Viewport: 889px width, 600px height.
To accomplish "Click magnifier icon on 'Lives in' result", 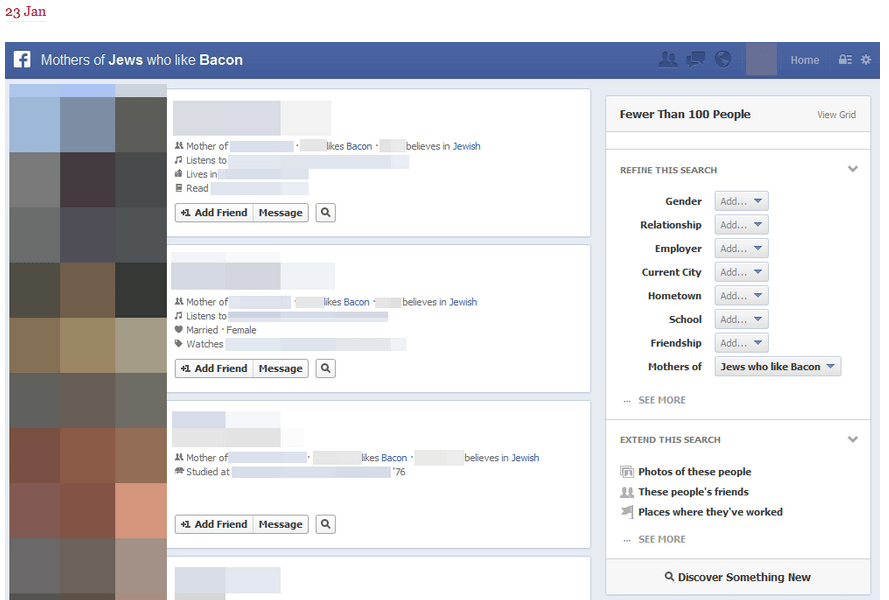I will (325, 213).
